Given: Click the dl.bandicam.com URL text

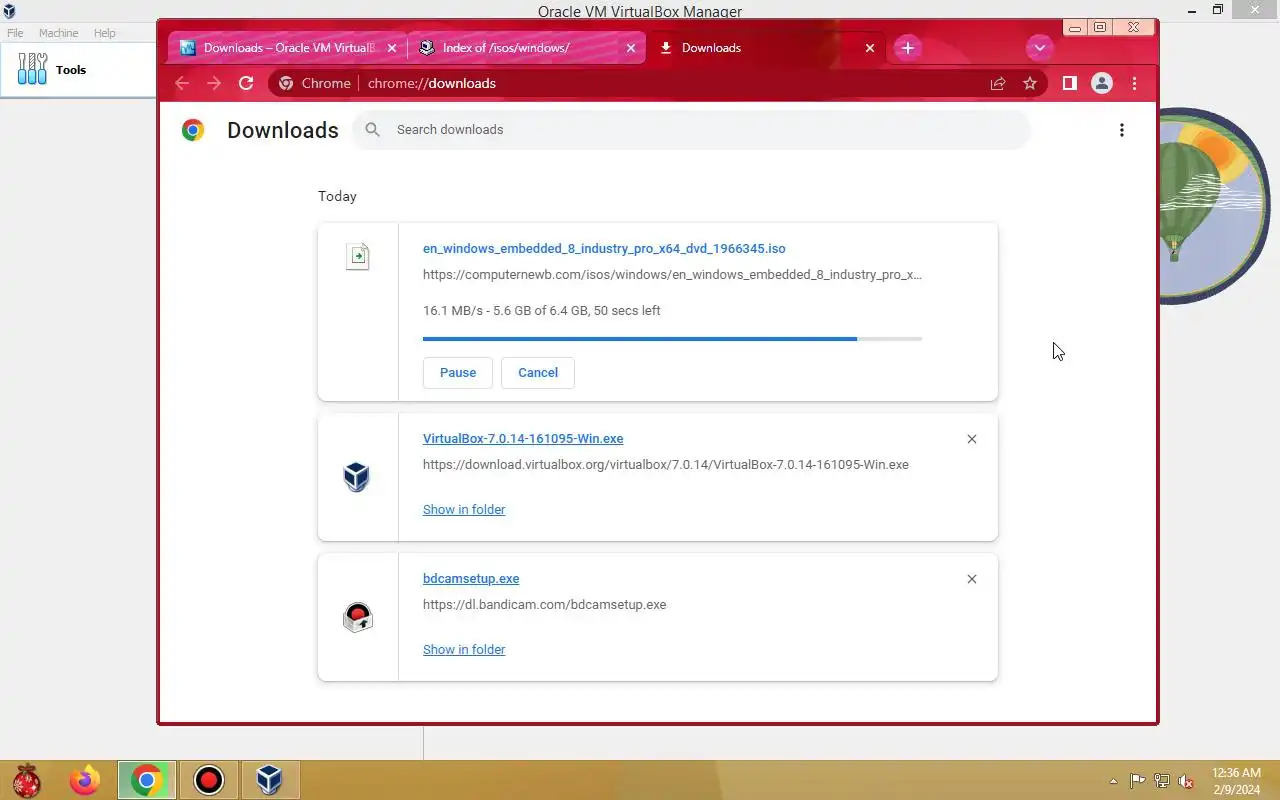Looking at the screenshot, I should (x=544, y=605).
